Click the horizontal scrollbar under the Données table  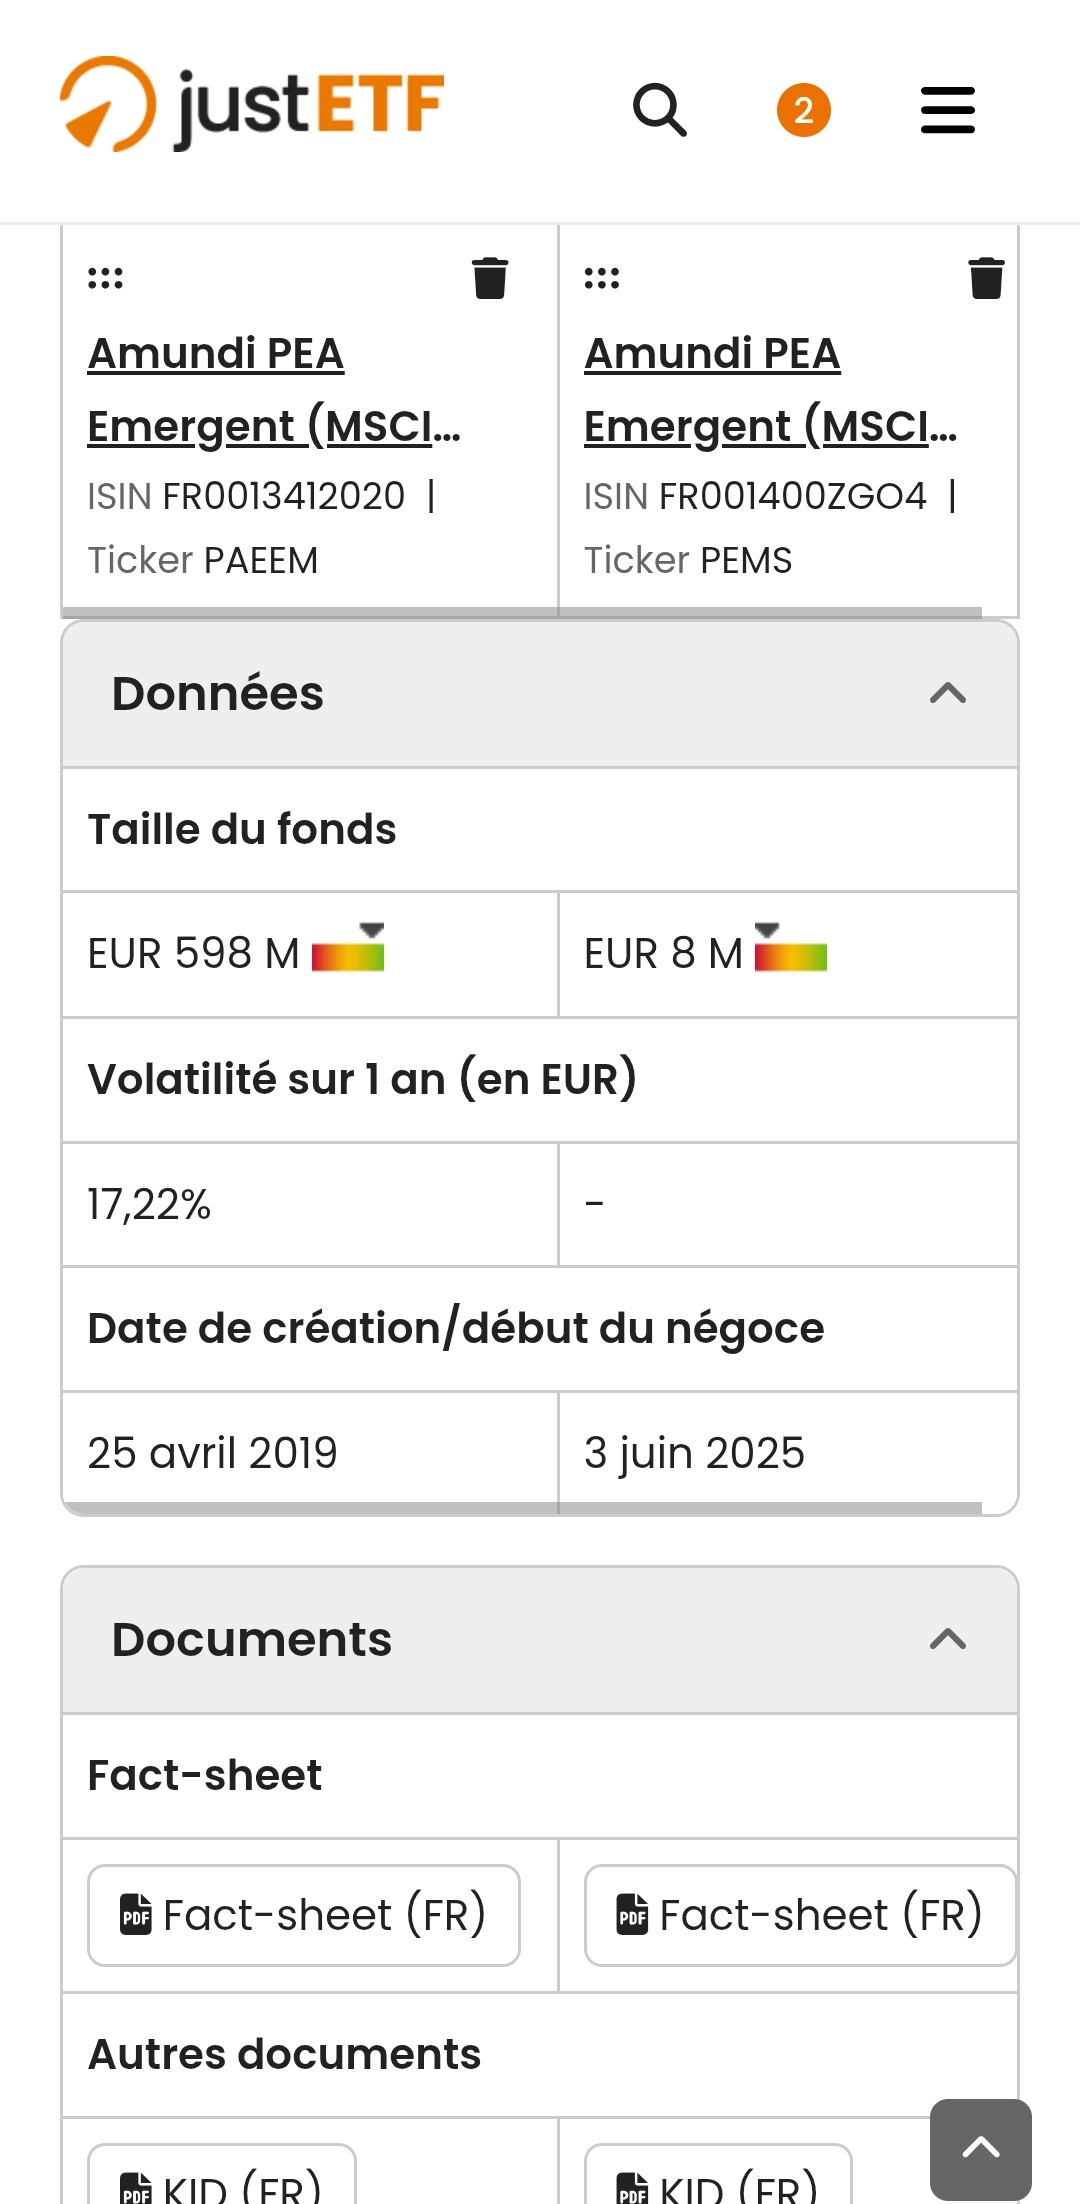[x=520, y=1508]
